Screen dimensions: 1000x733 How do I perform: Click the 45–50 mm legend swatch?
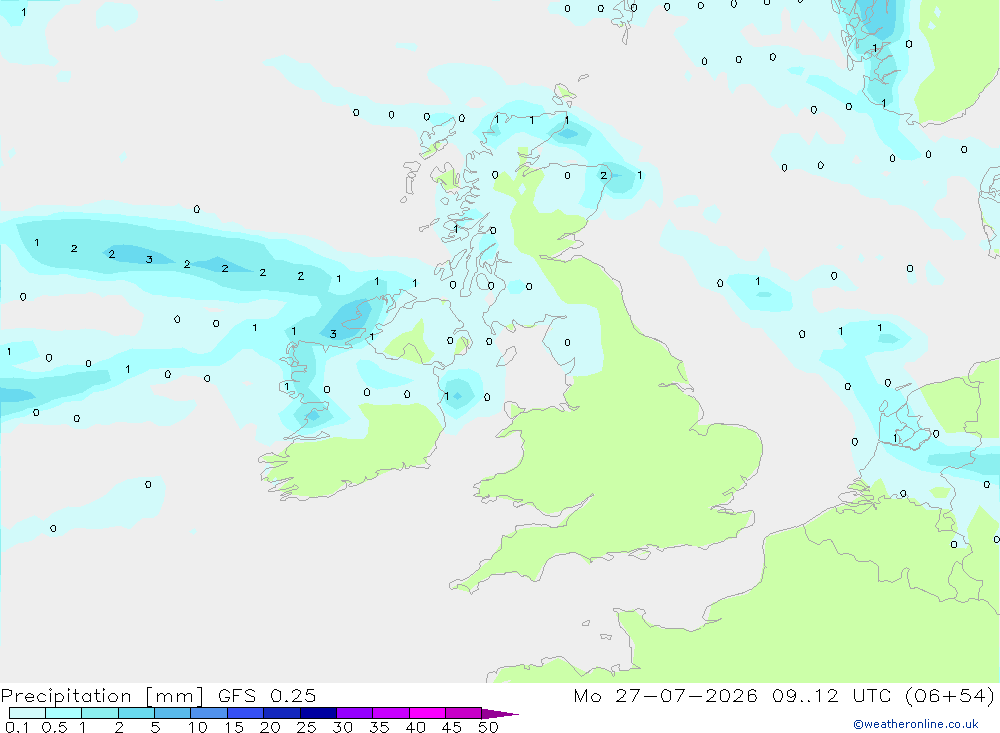click(463, 713)
